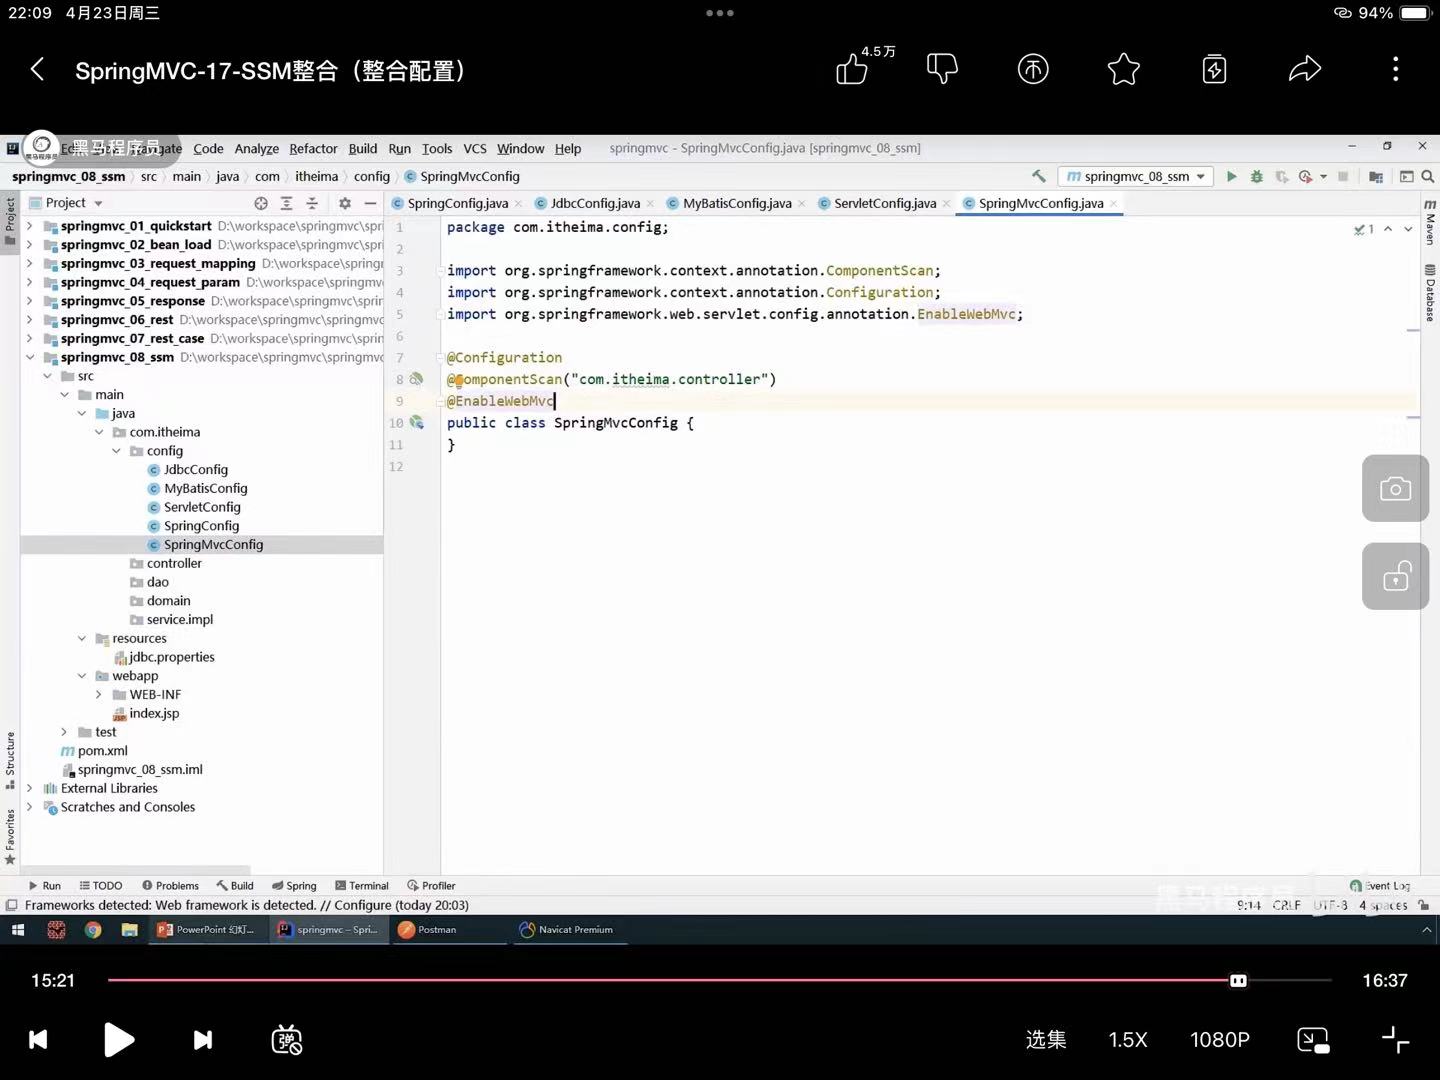
Task: Click Select Opened File target icon
Action: (261, 203)
